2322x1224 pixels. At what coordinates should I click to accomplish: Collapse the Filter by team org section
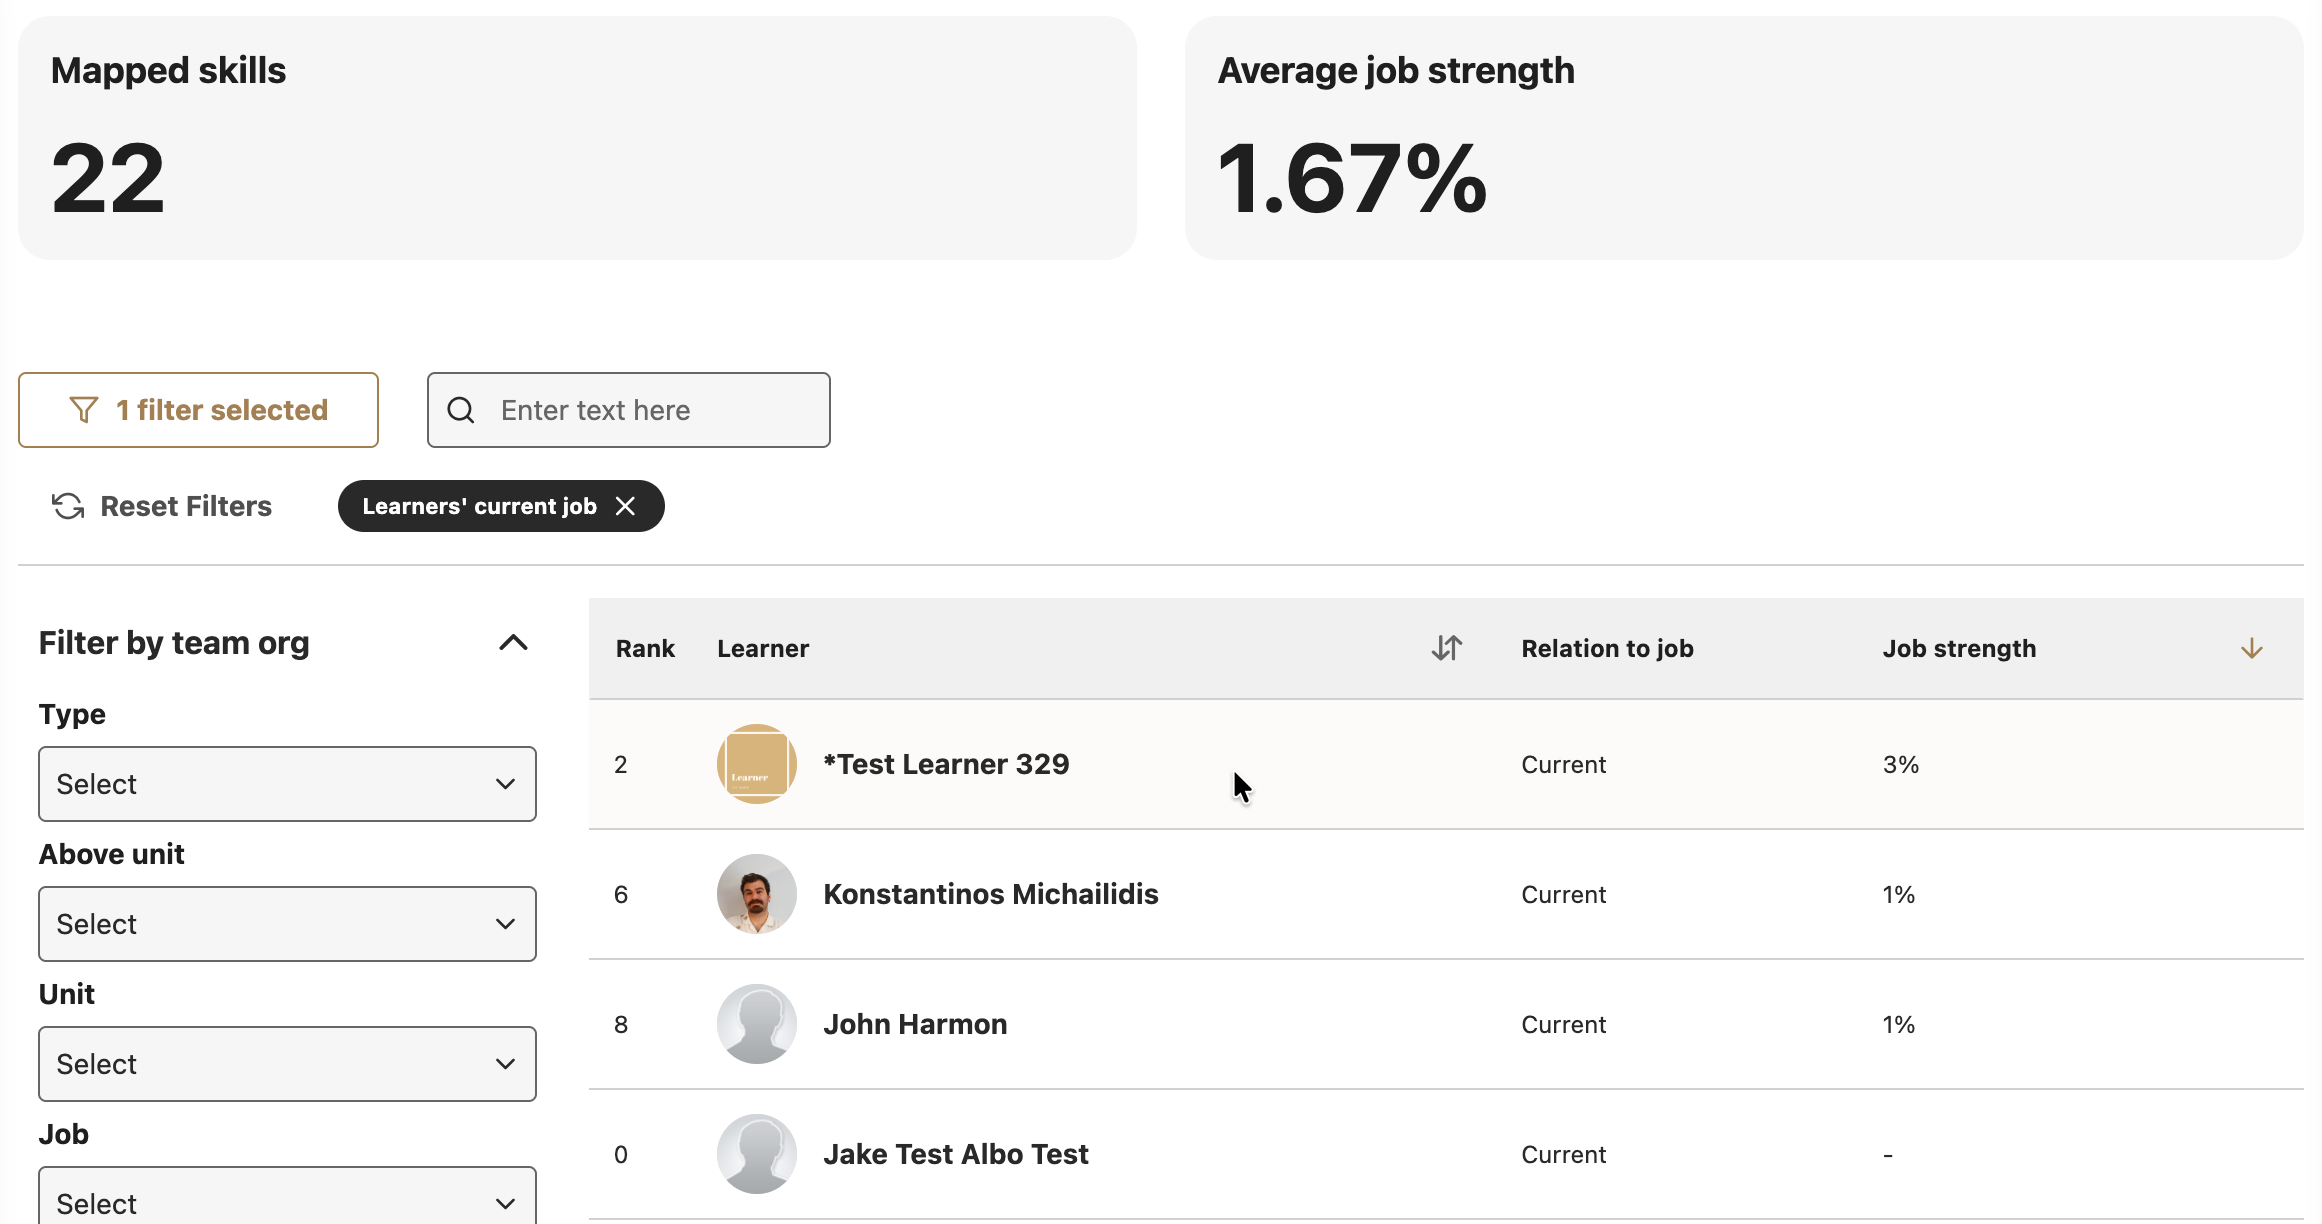click(513, 642)
